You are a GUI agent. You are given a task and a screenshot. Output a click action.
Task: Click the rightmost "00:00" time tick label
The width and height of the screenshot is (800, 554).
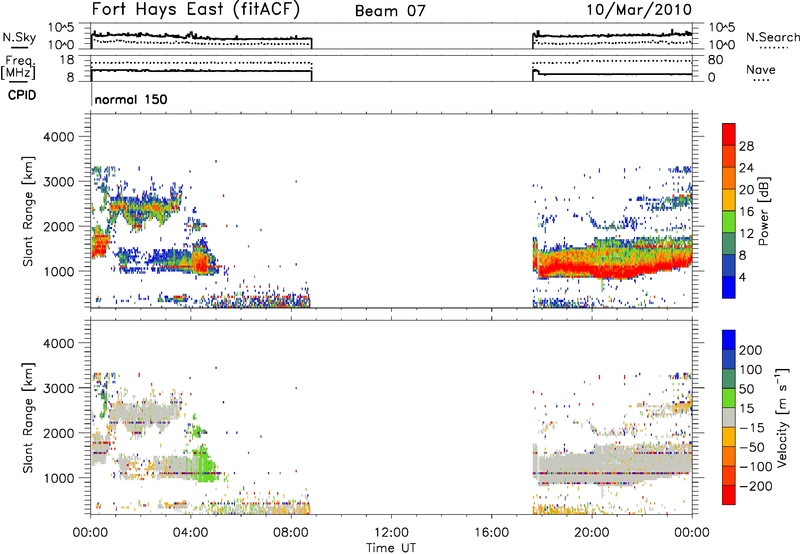click(x=692, y=533)
